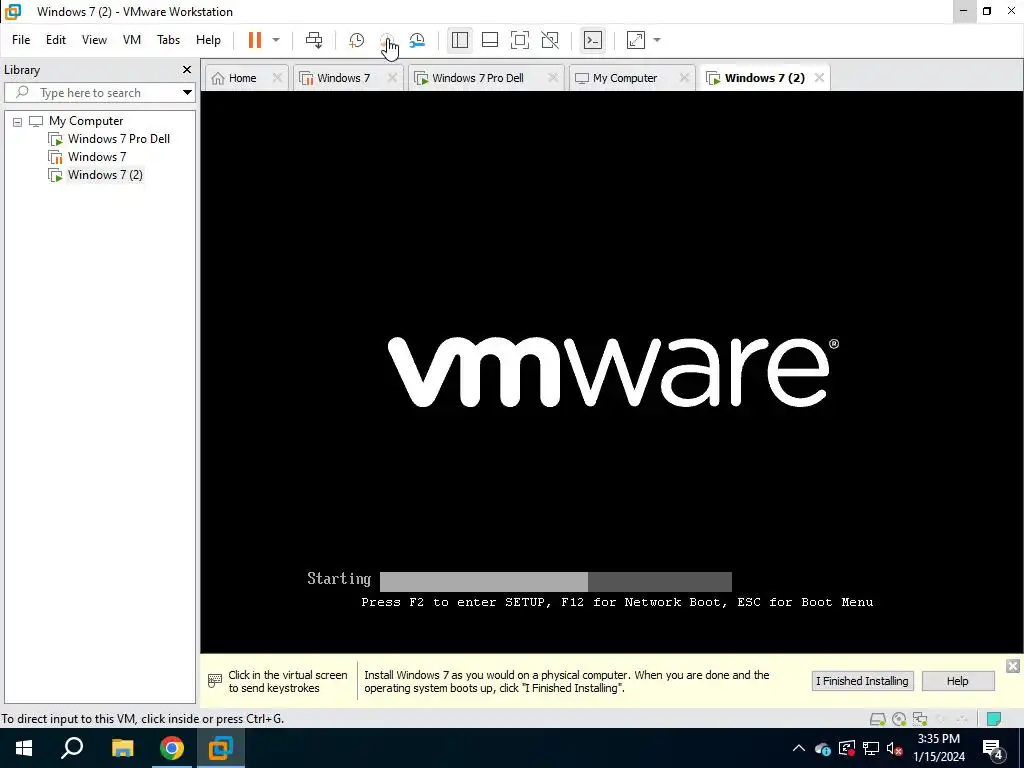Screen dimensions: 1024x768
Task: Click the CD/DVD drive status icon
Action: coord(899,719)
